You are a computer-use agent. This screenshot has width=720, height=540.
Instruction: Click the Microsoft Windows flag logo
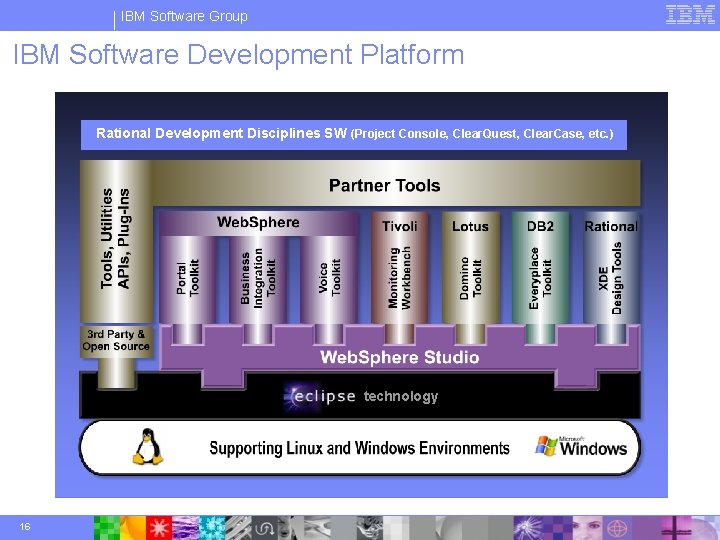click(x=546, y=446)
